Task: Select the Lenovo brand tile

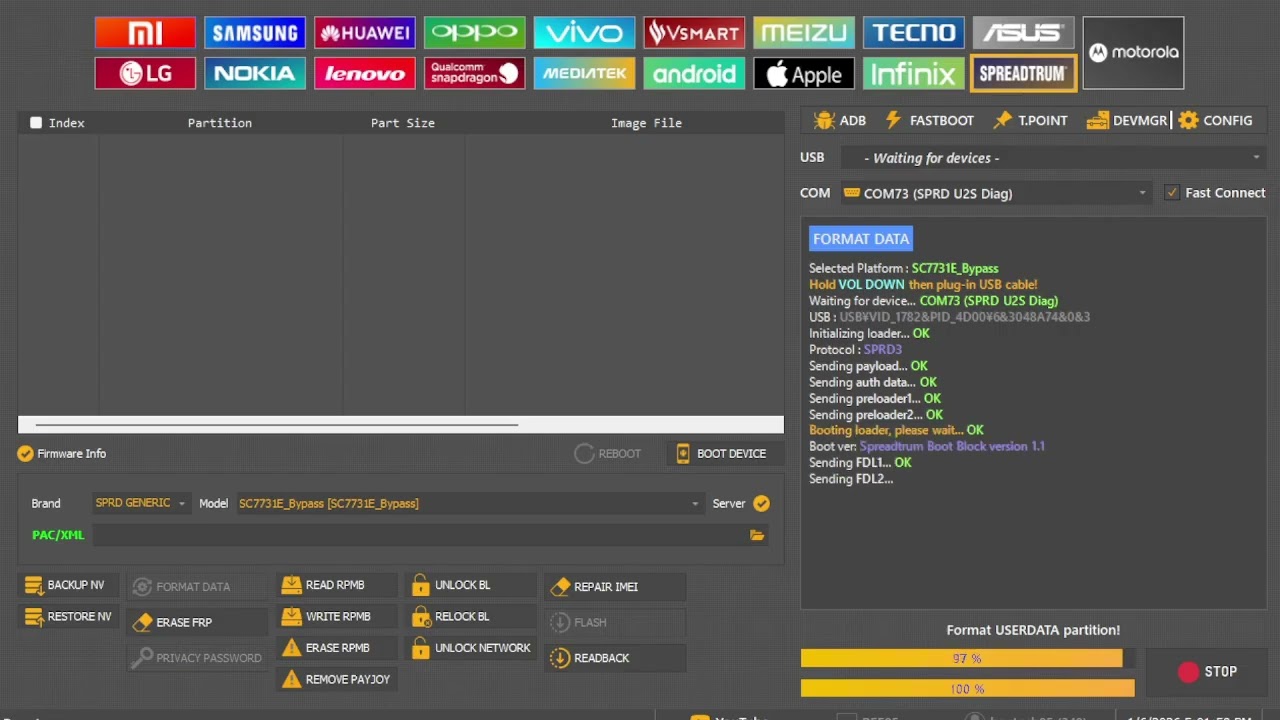Action: 365,73
